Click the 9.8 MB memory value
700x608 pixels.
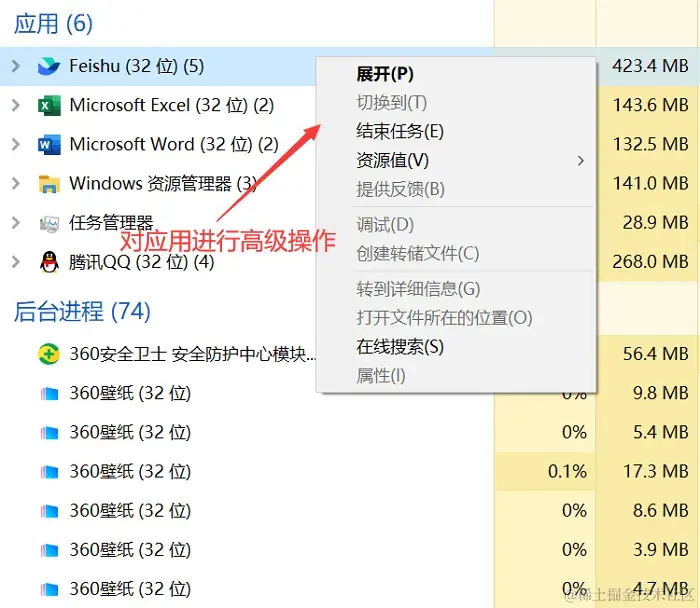(x=661, y=393)
